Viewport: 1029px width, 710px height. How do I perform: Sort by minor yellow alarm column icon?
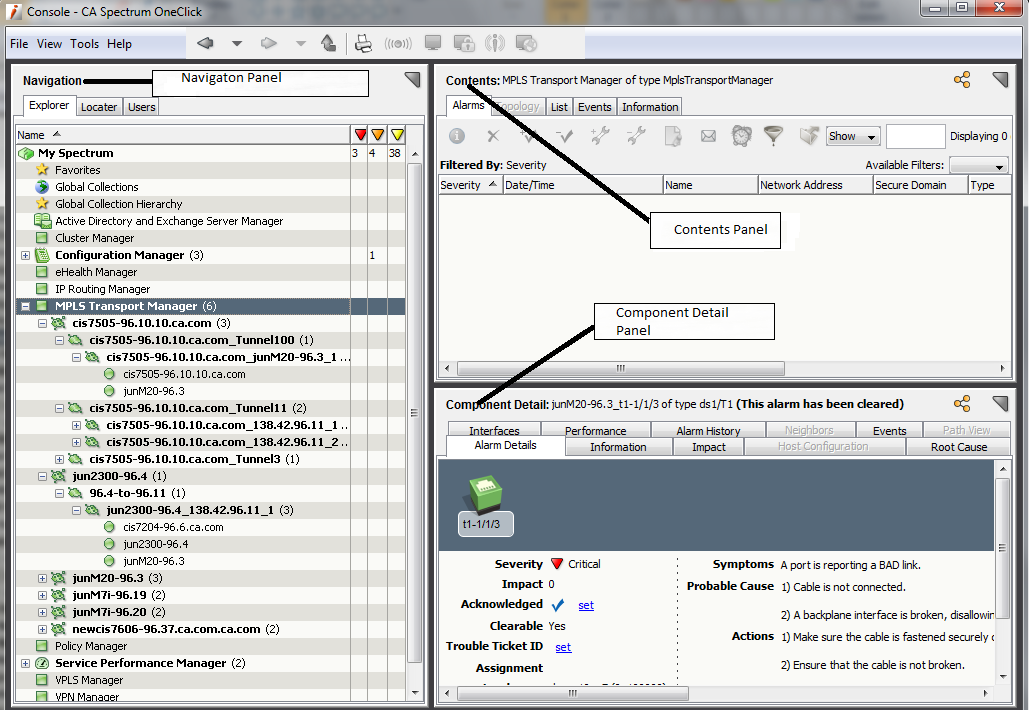pyautogui.click(x=397, y=135)
